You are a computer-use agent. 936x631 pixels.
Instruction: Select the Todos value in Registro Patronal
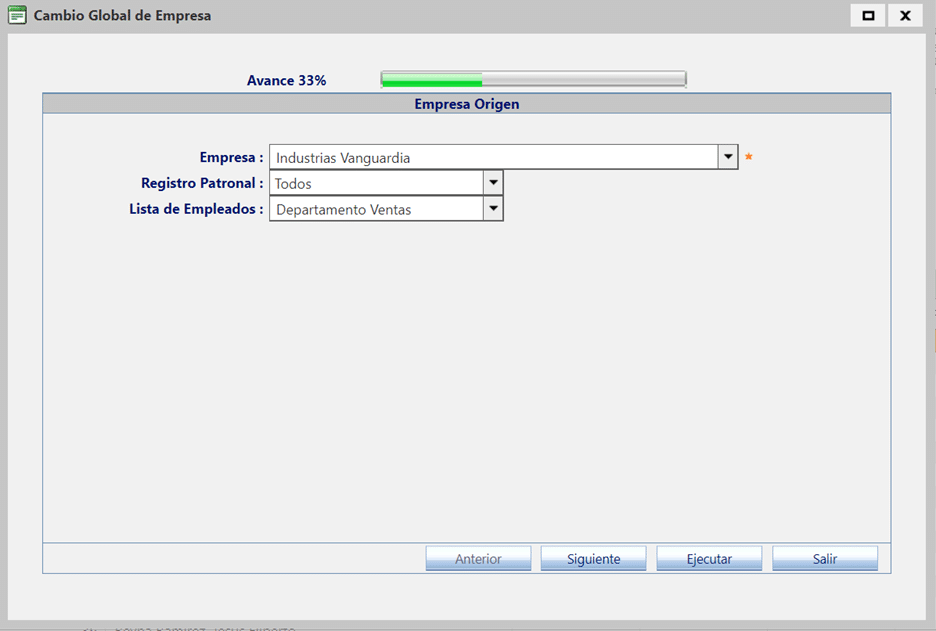tap(293, 184)
